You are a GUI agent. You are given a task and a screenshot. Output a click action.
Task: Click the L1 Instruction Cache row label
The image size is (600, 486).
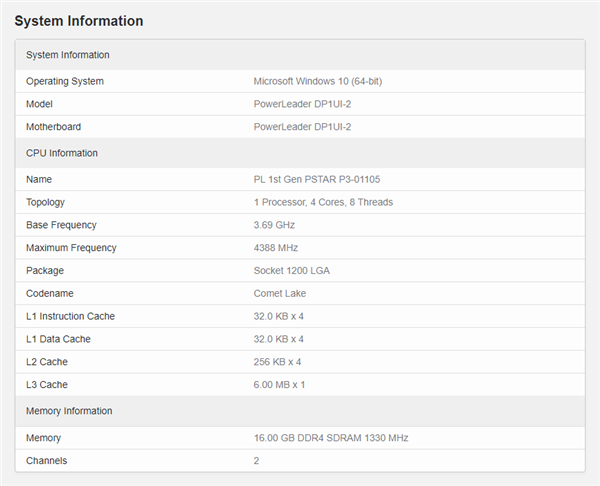(70, 317)
